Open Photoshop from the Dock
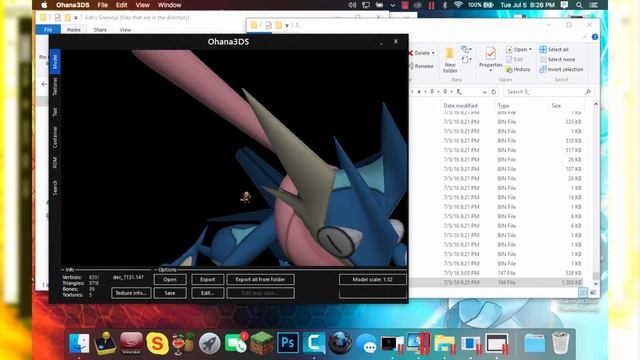 pos(288,343)
